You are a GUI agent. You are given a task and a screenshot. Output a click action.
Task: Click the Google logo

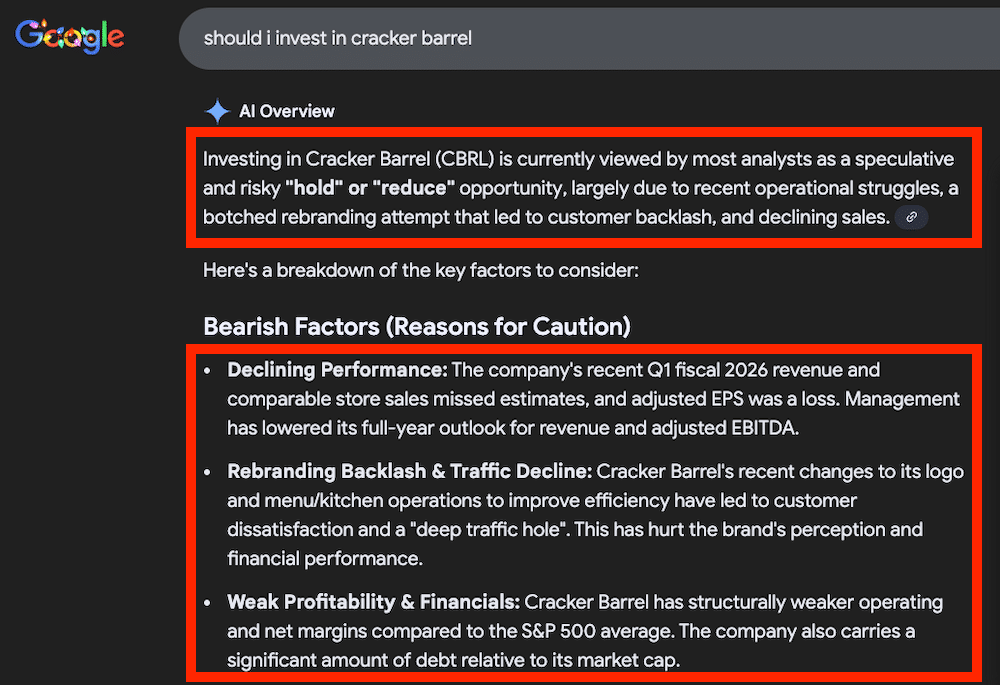coord(70,37)
